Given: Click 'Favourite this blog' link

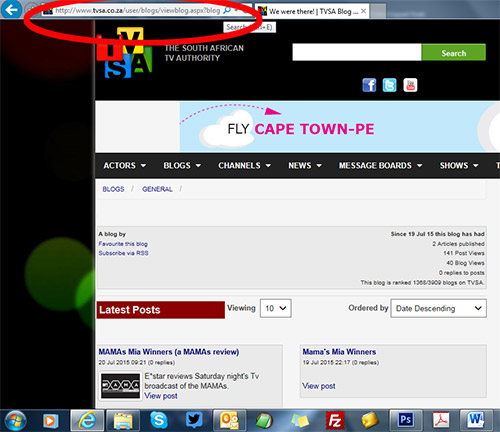Looking at the screenshot, I should 123,244.
